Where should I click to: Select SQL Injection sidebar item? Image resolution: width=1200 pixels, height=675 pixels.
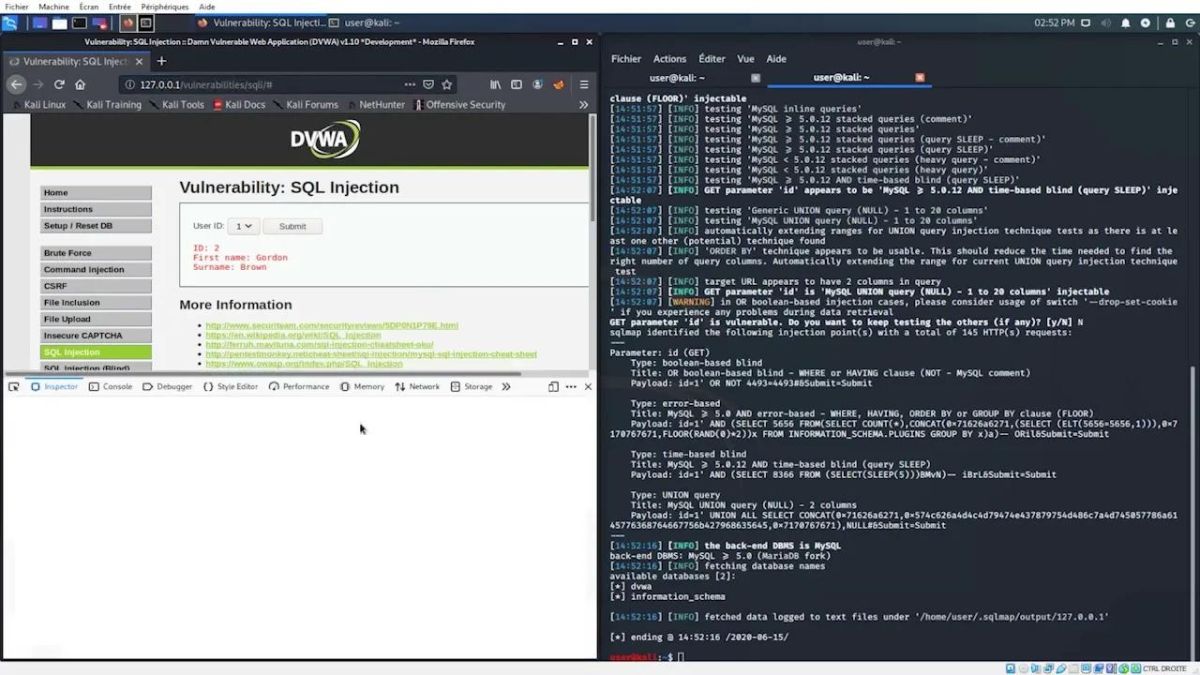[x=96, y=352]
